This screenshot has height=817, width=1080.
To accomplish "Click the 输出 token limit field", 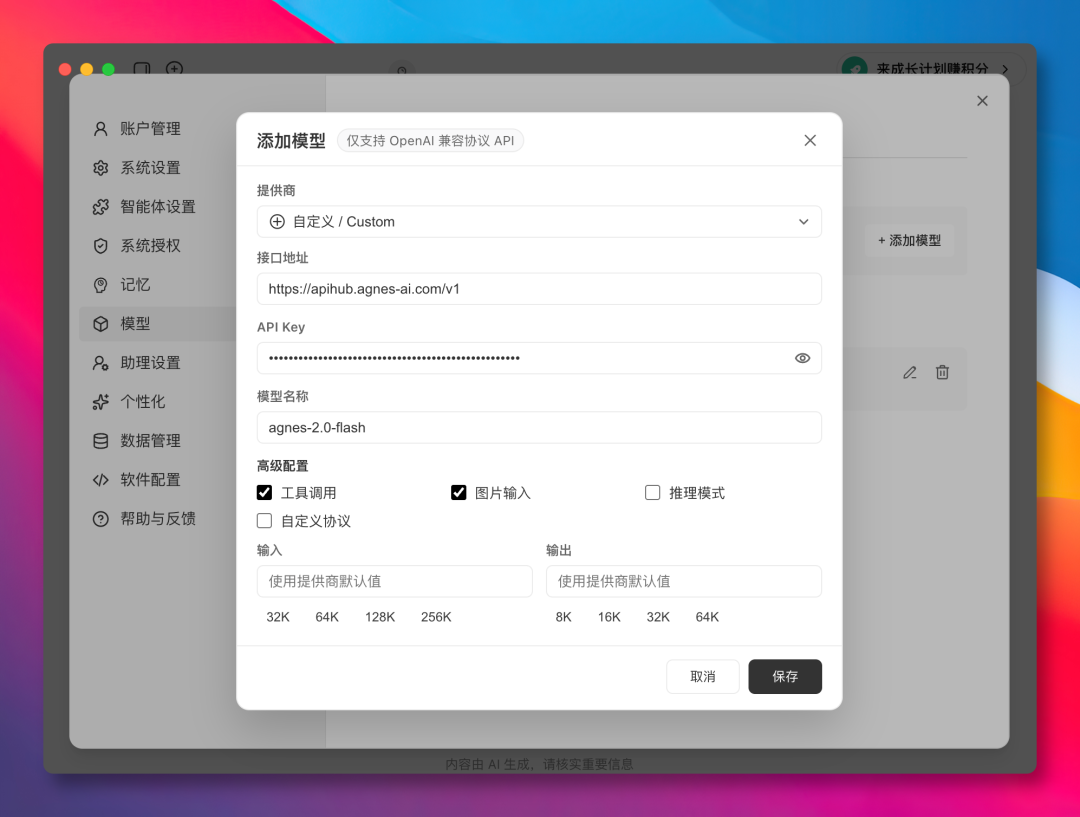I will [684, 581].
